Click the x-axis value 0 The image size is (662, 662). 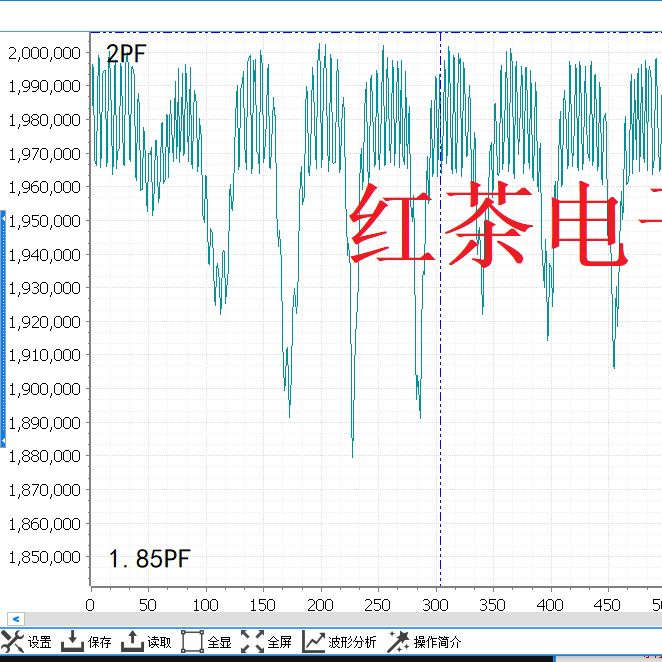[x=90, y=605]
